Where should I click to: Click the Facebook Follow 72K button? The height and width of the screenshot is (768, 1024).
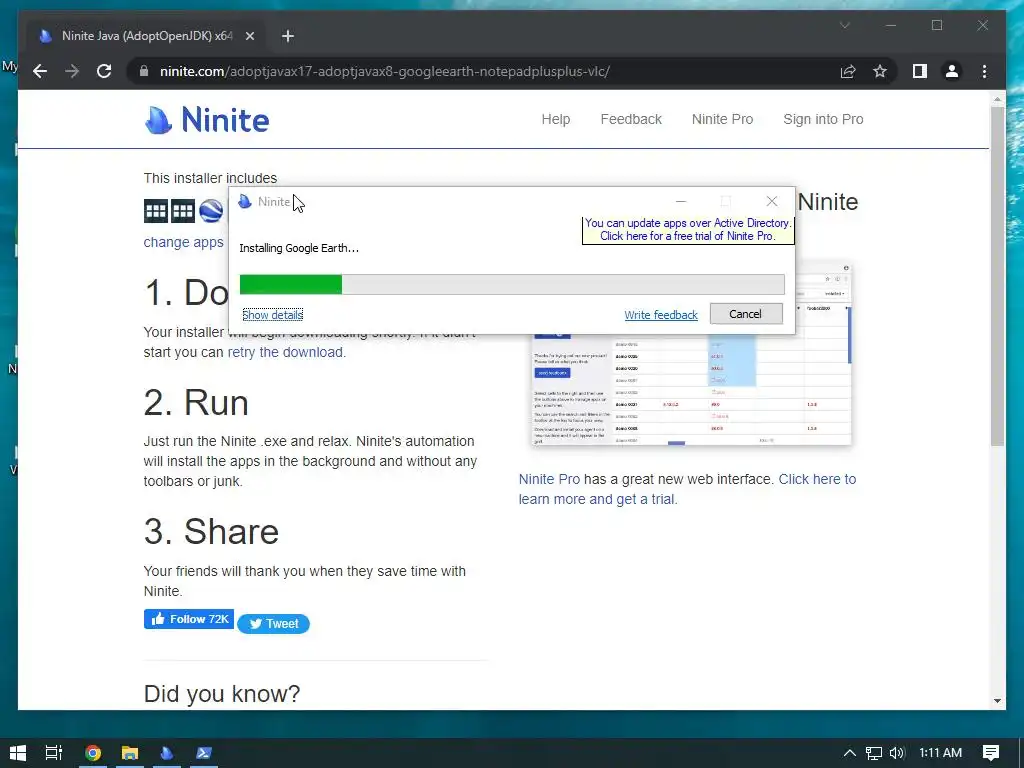189,619
